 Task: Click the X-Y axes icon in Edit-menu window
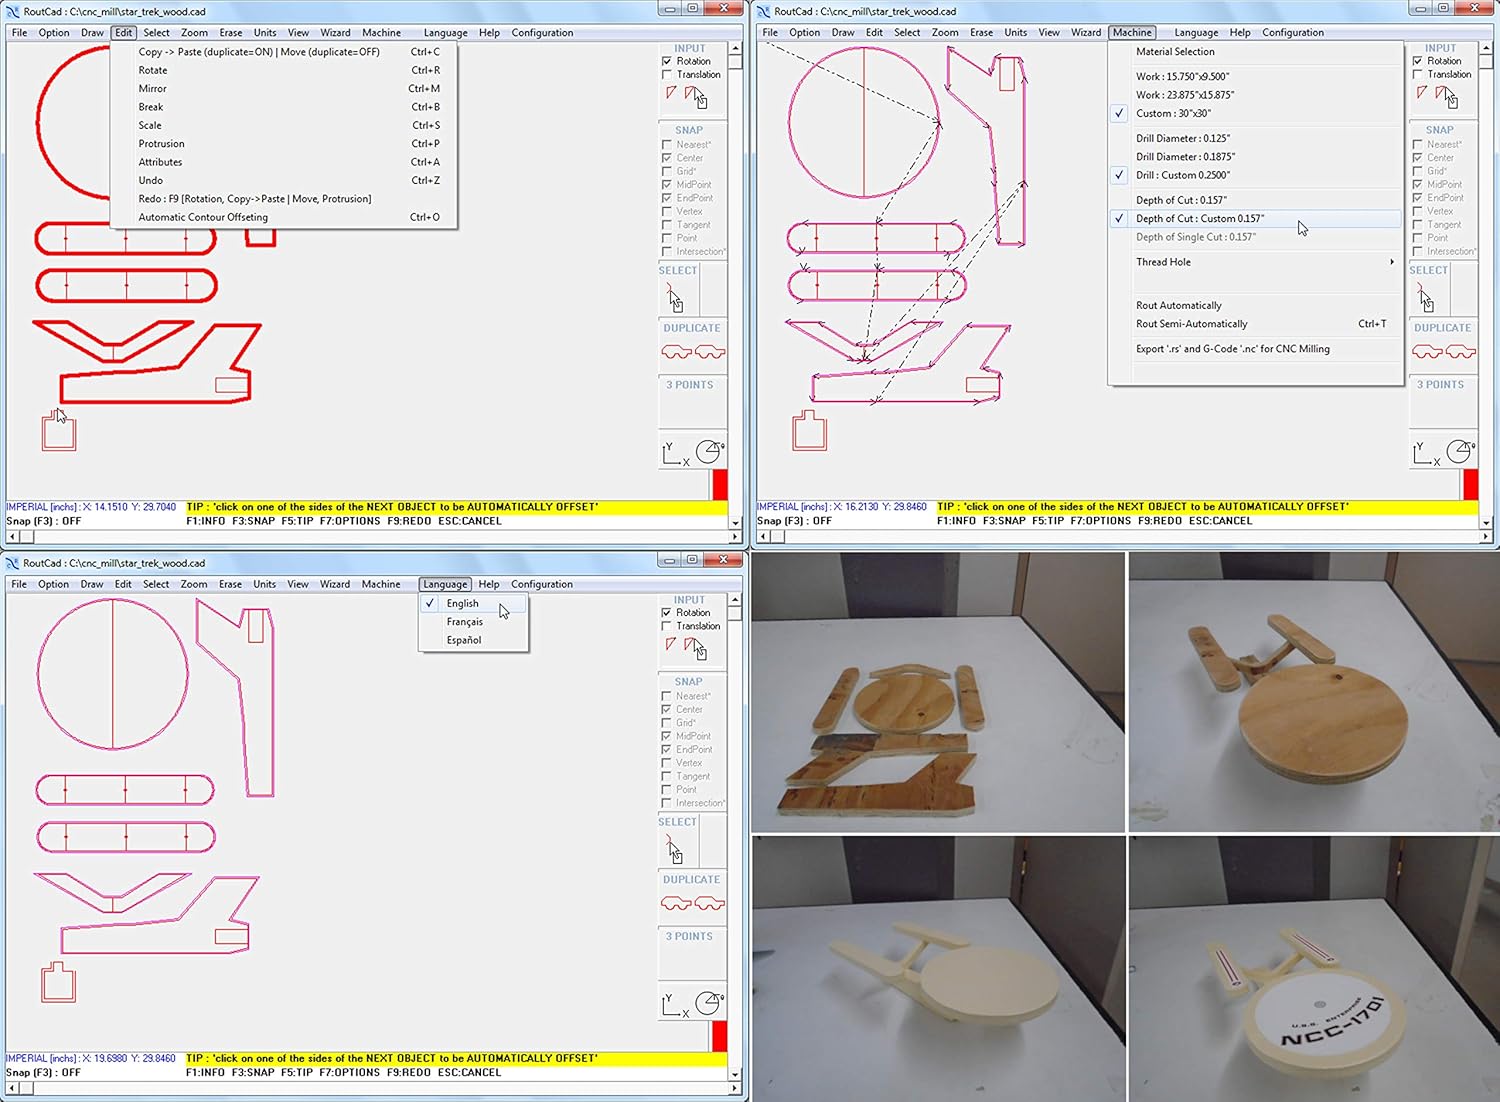click(x=675, y=454)
